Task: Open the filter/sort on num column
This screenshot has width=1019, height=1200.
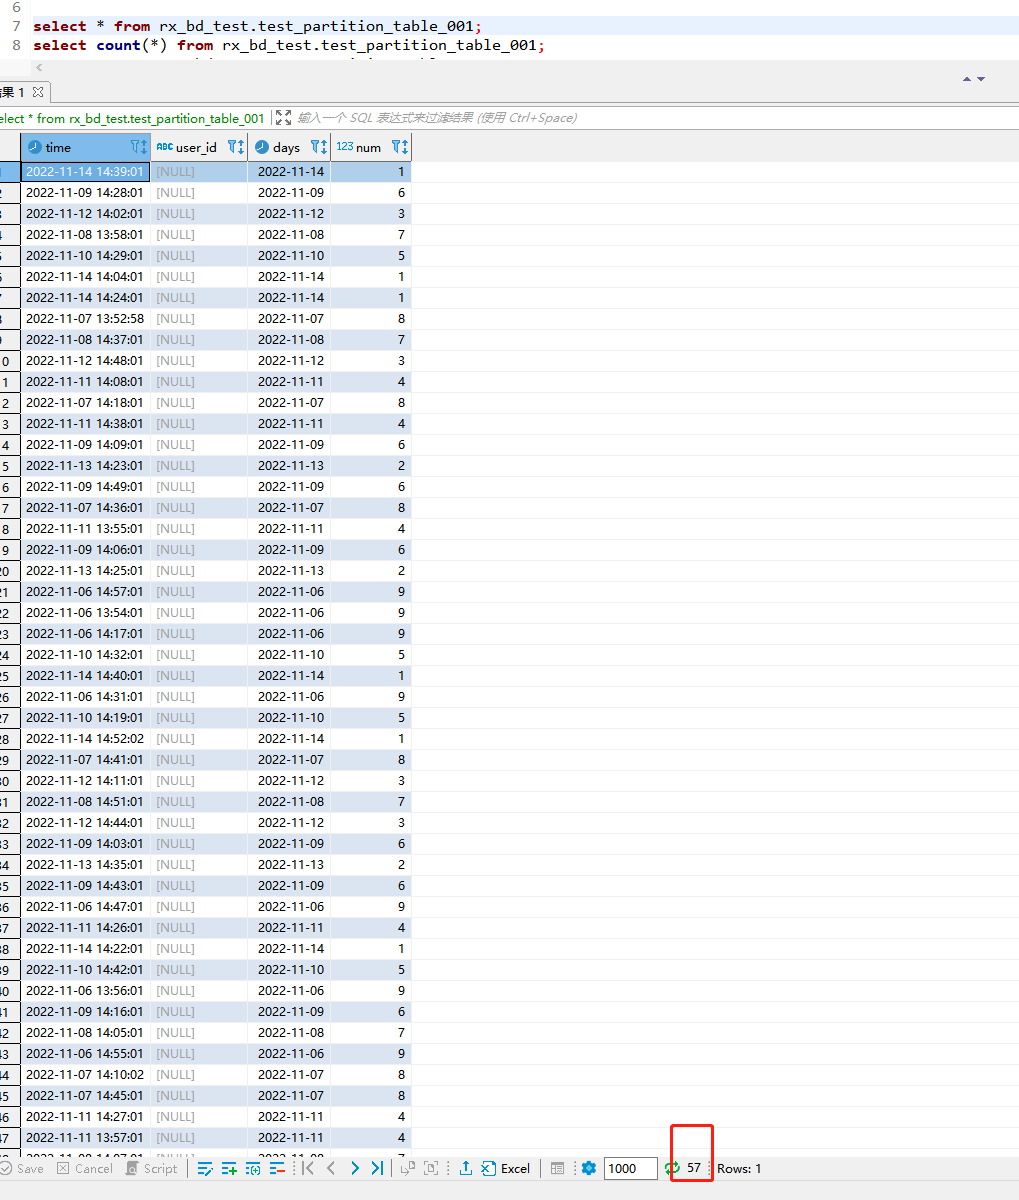Action: [x=399, y=147]
